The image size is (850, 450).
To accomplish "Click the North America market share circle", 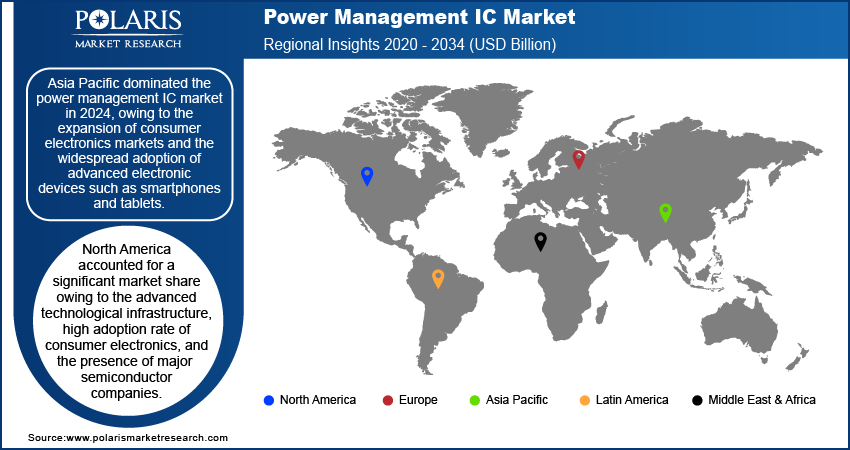I will point(128,324).
